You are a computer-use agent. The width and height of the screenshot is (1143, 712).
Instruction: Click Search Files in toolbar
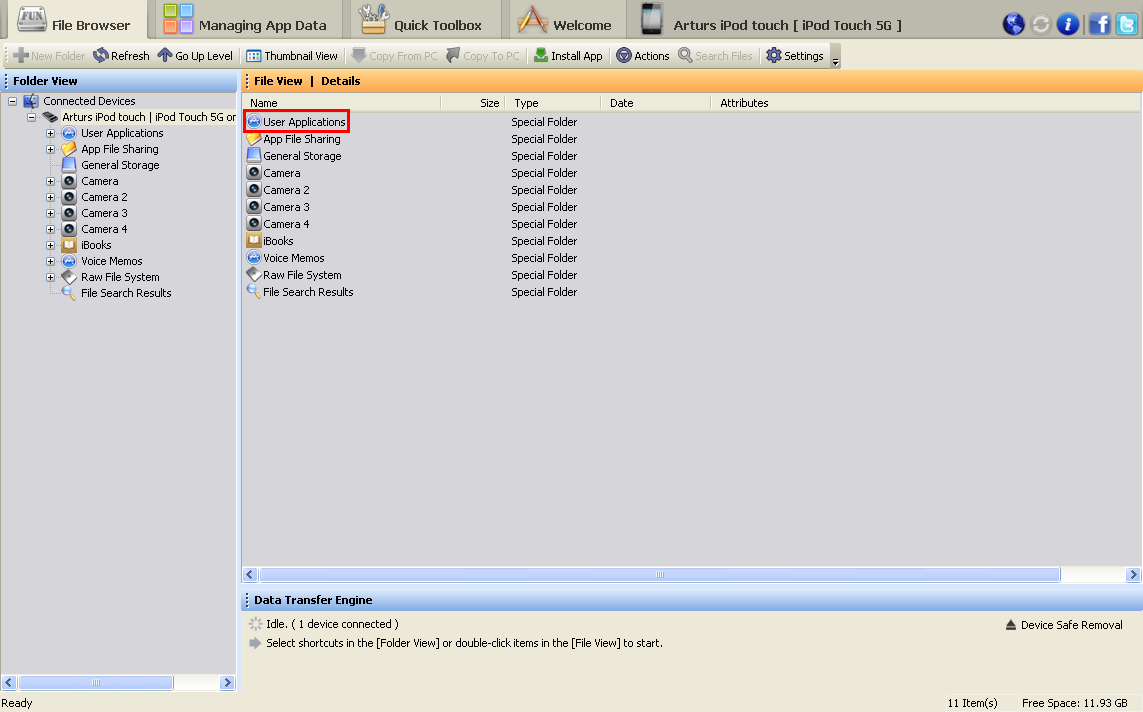point(715,55)
